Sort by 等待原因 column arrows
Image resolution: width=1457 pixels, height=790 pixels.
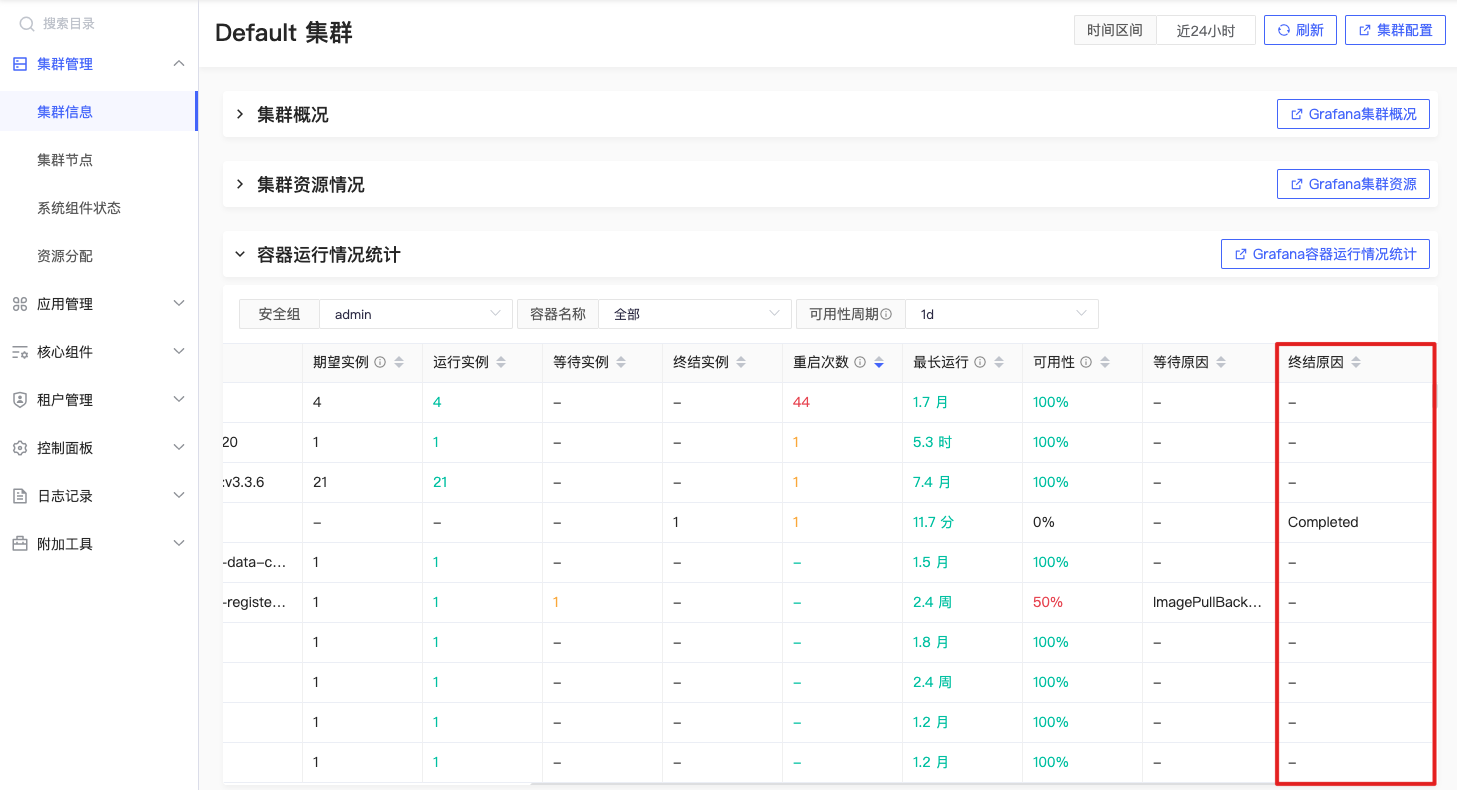point(1221,363)
